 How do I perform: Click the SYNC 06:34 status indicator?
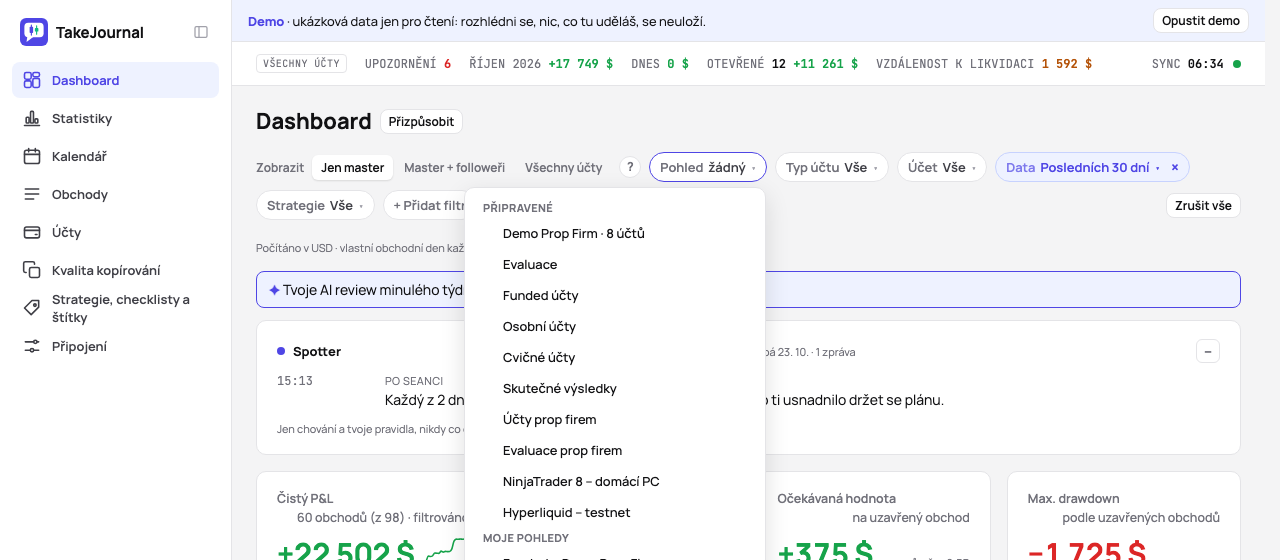(x=1196, y=63)
